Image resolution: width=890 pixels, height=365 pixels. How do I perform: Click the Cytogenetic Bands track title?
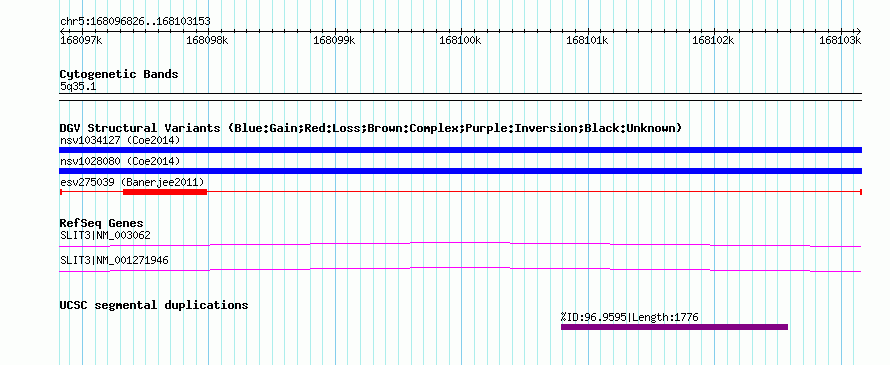coord(119,74)
